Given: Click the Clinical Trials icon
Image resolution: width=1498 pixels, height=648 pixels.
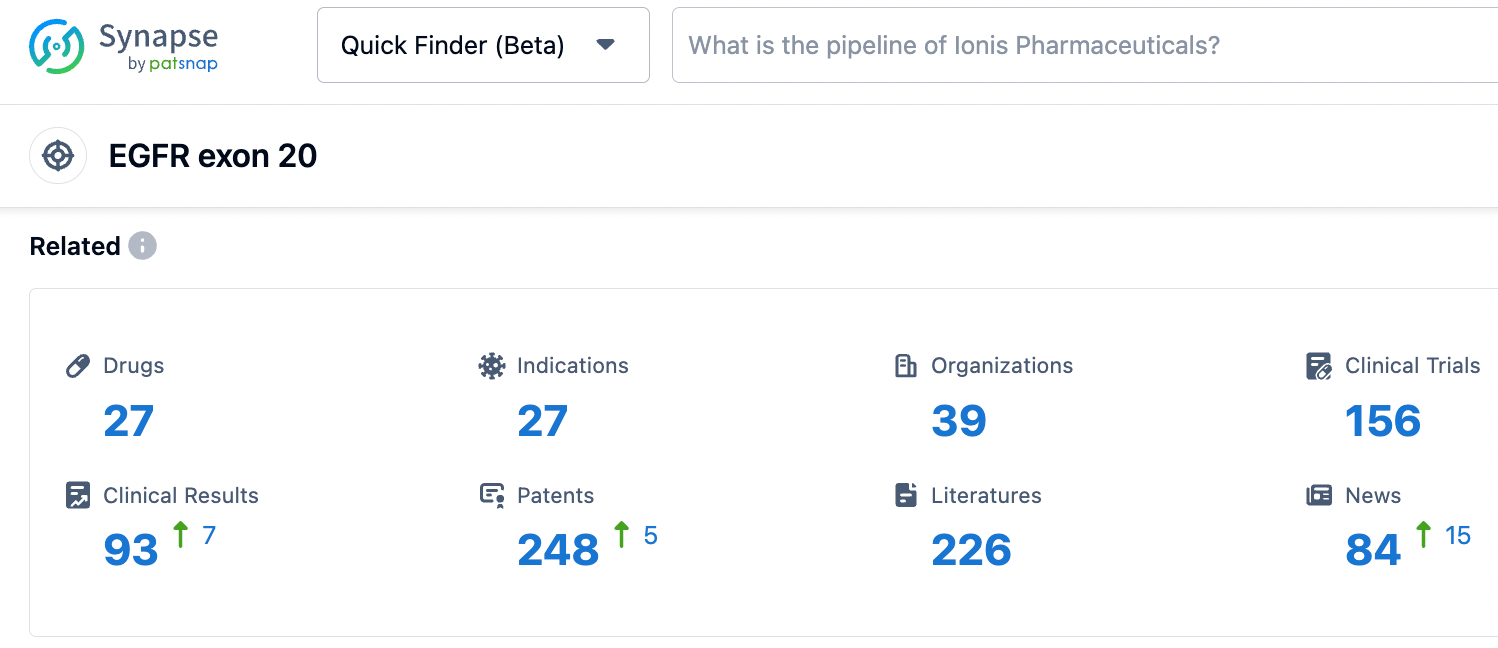Looking at the screenshot, I should pyautogui.click(x=1319, y=366).
